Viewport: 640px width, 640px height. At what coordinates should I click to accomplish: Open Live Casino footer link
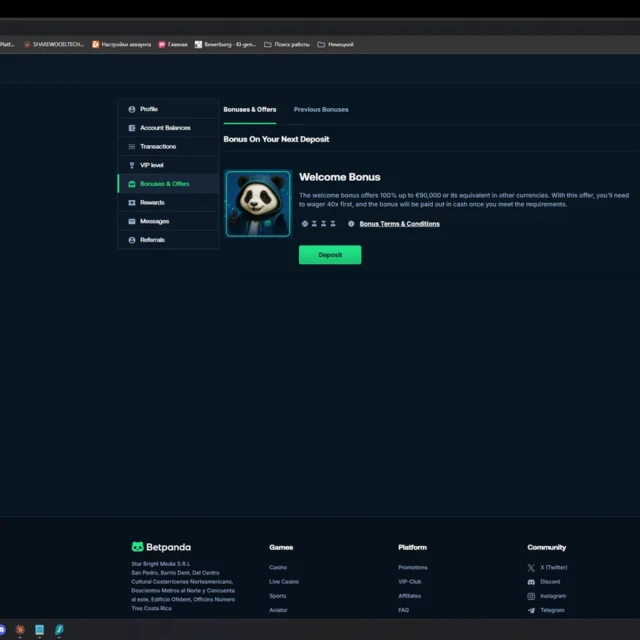click(284, 582)
